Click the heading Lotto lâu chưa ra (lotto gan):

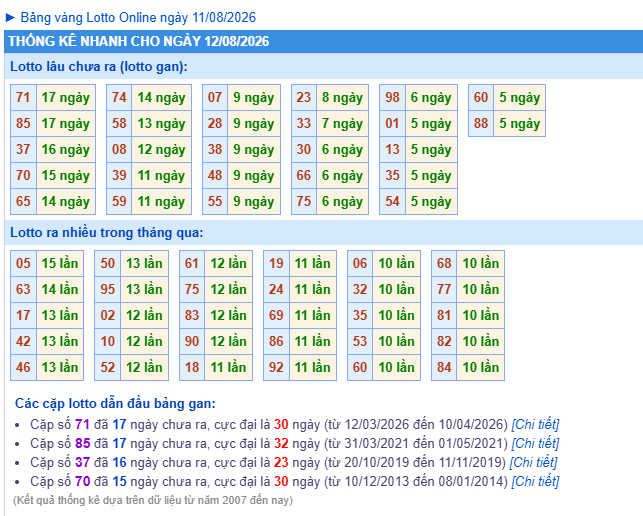click(x=99, y=66)
